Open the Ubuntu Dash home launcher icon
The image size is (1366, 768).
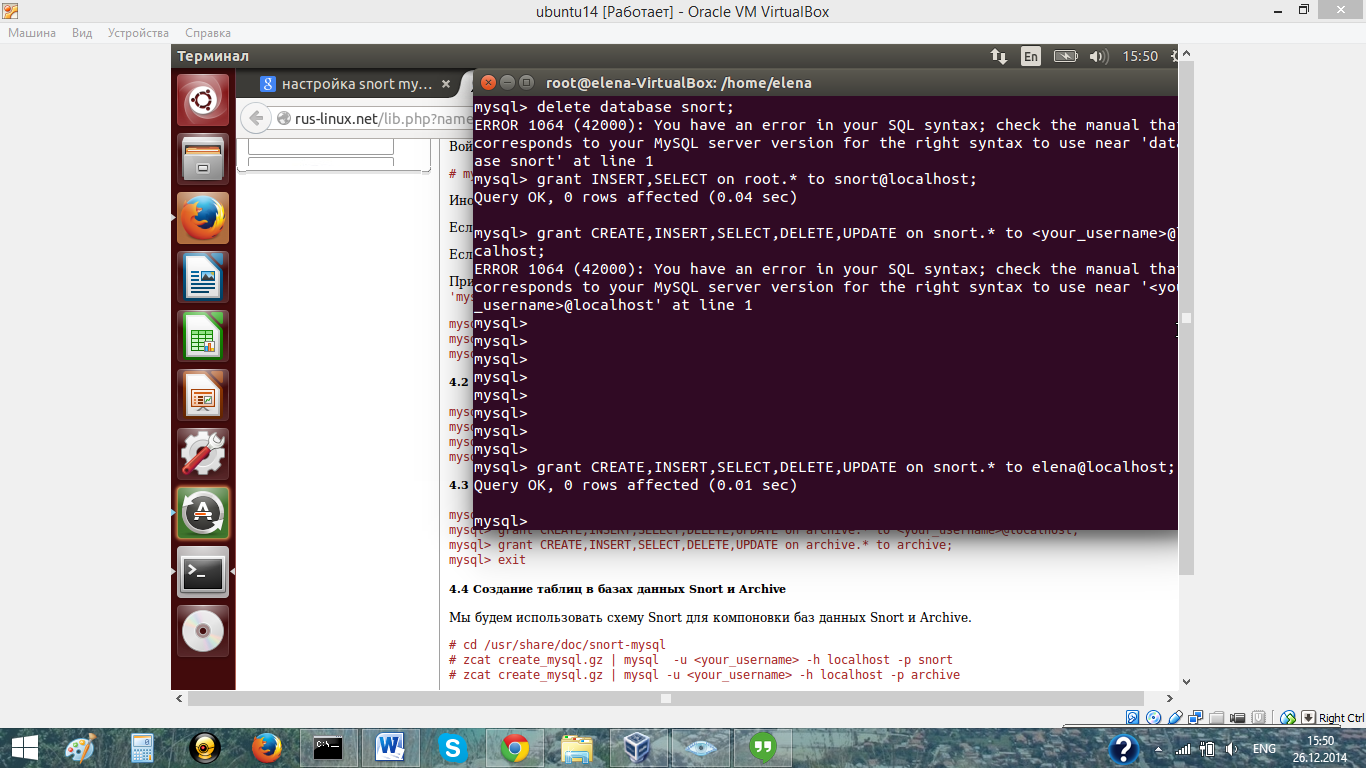(203, 100)
